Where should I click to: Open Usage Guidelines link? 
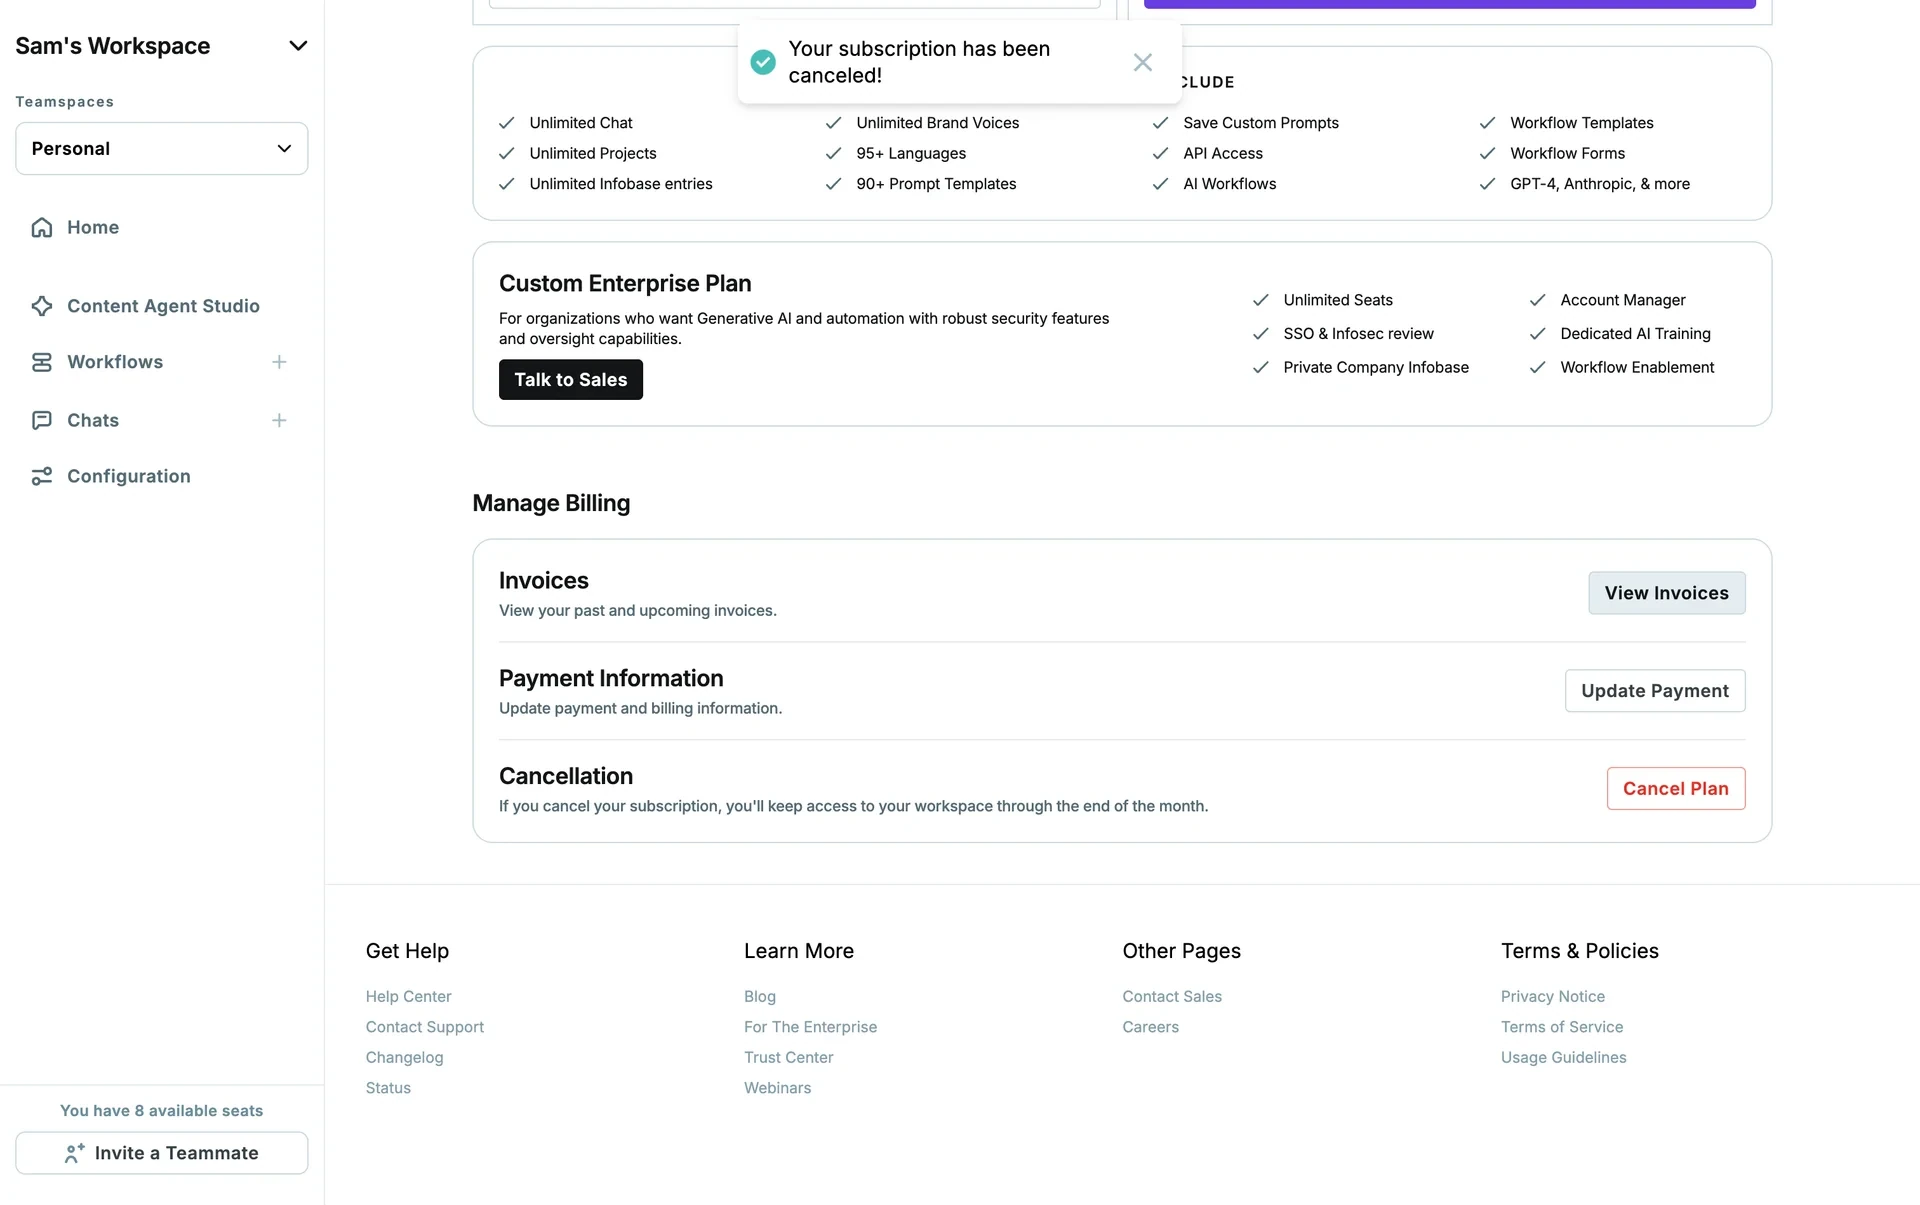coord(1563,1058)
